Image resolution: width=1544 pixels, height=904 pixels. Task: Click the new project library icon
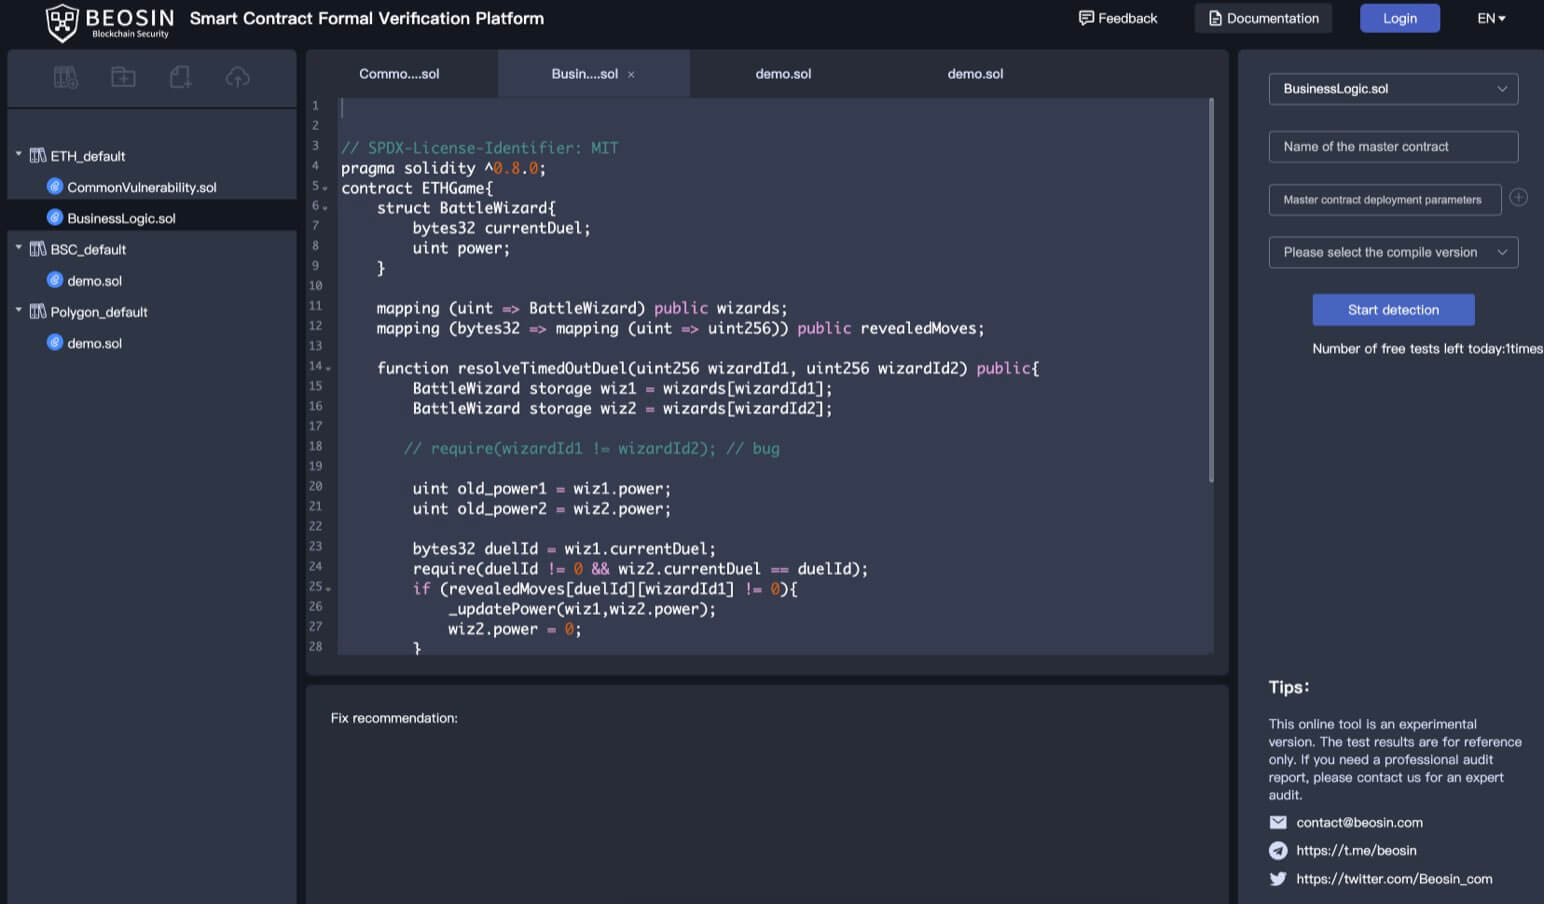[66, 77]
